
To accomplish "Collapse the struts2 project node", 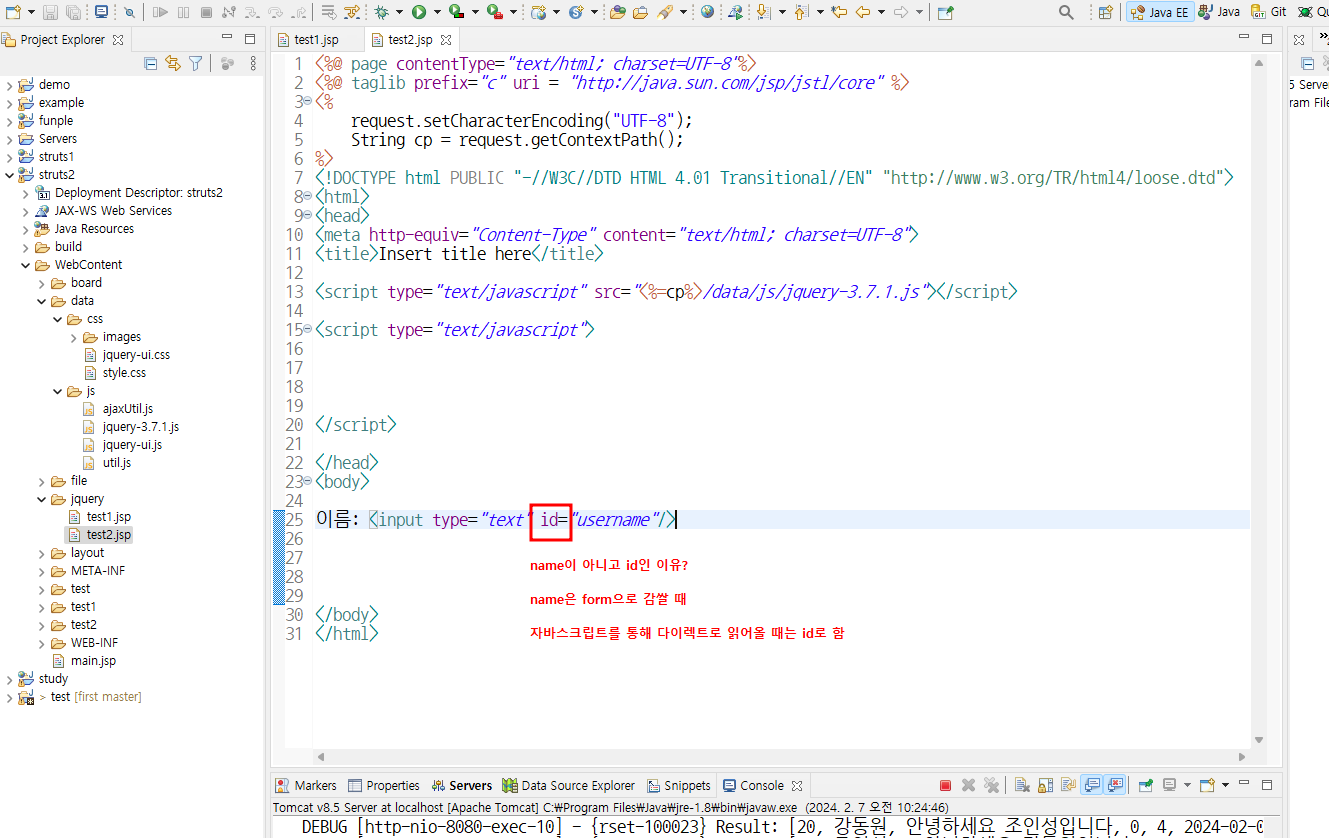I will [x=10, y=175].
